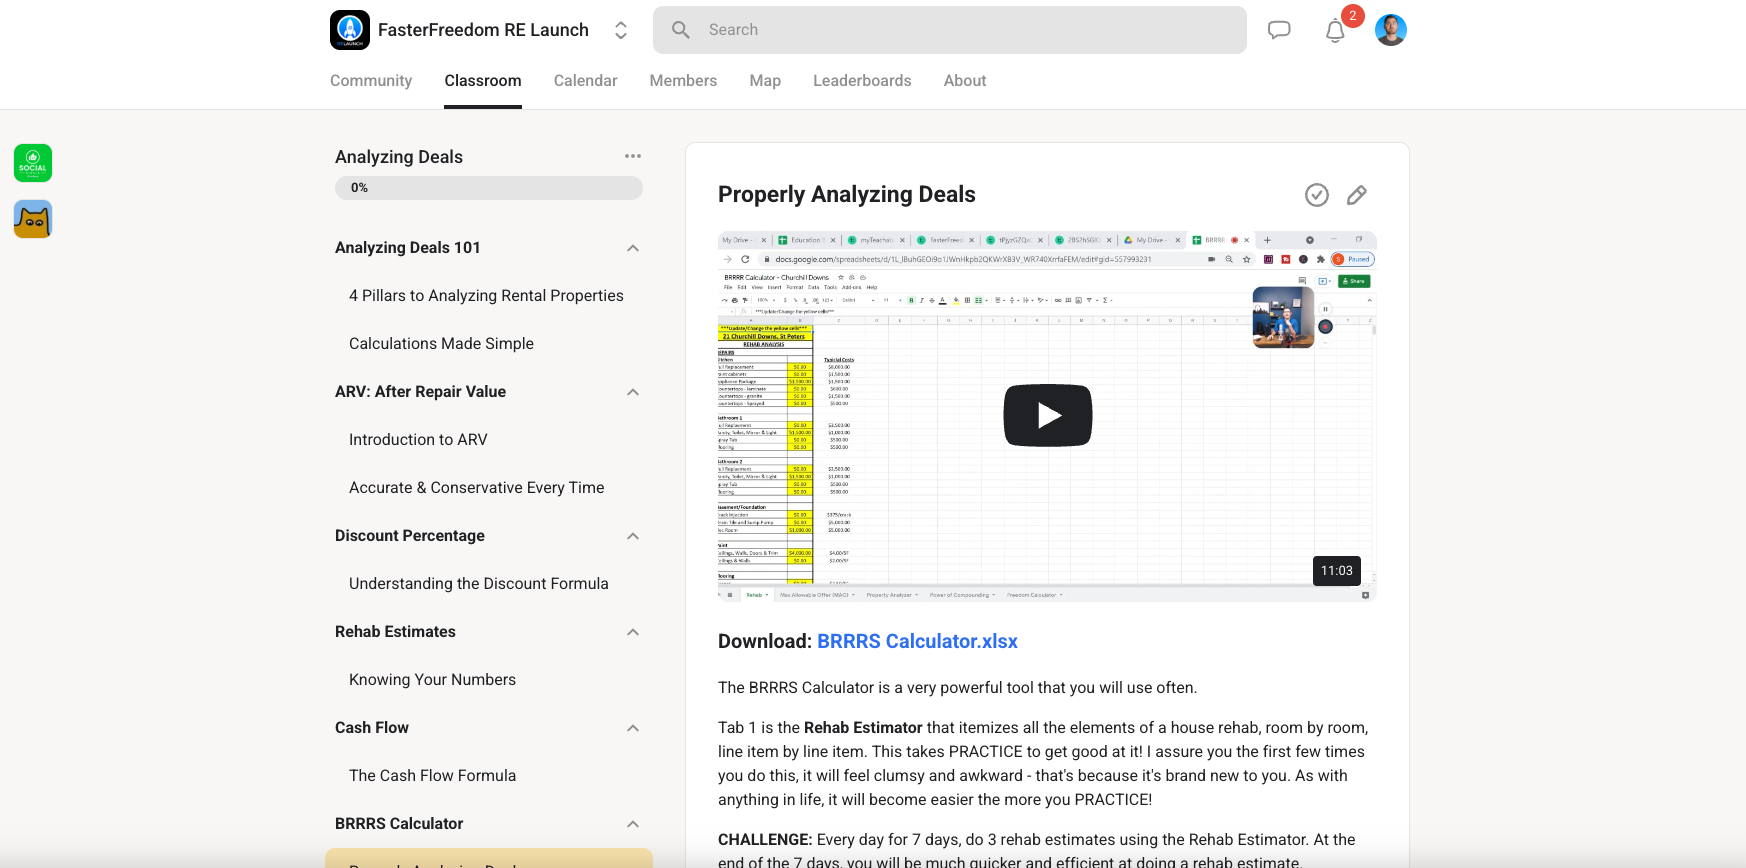Download the BRRRS Calculator.xlsx file
This screenshot has width=1746, height=868.
pos(917,641)
